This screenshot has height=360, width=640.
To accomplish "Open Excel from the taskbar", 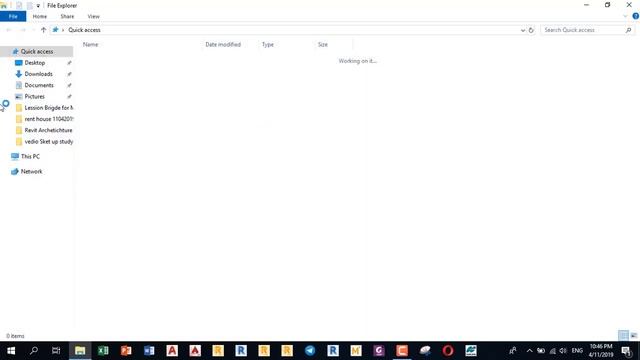I will 103,351.
